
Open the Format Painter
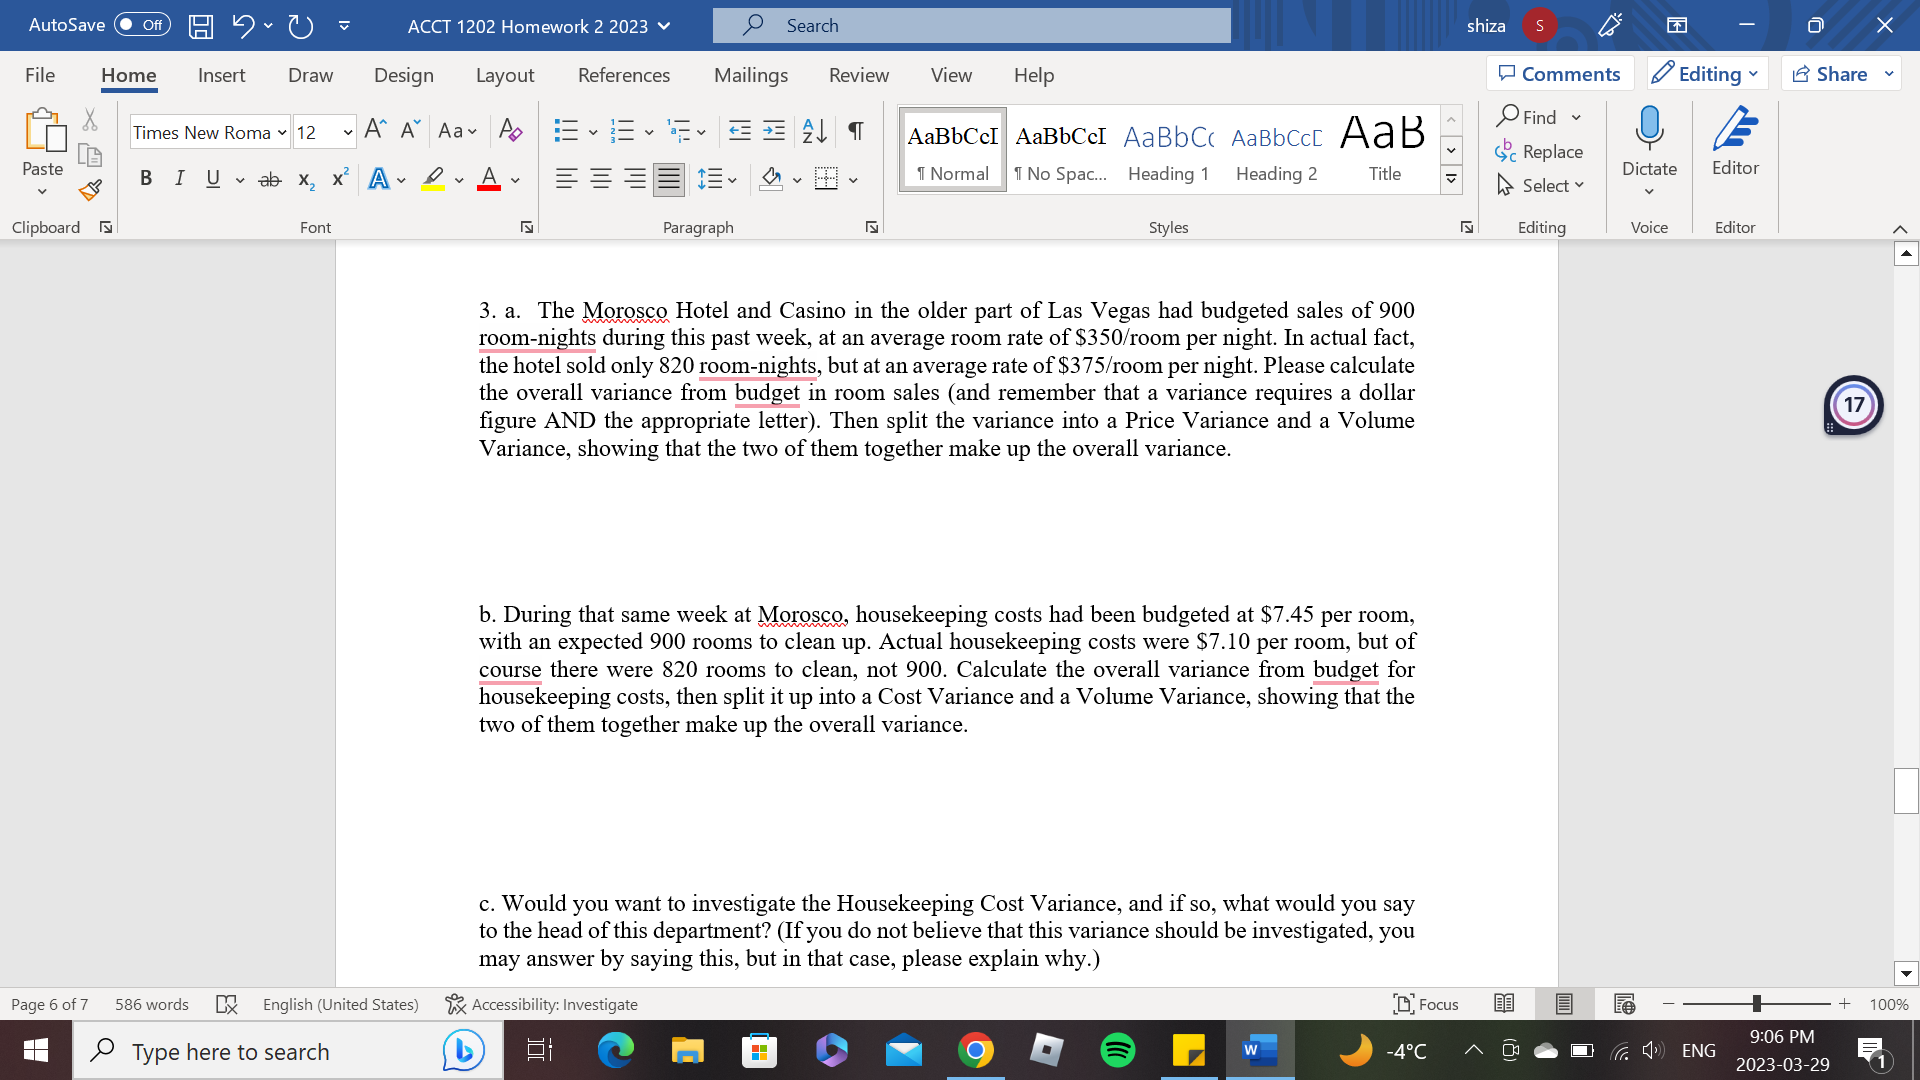click(x=89, y=189)
